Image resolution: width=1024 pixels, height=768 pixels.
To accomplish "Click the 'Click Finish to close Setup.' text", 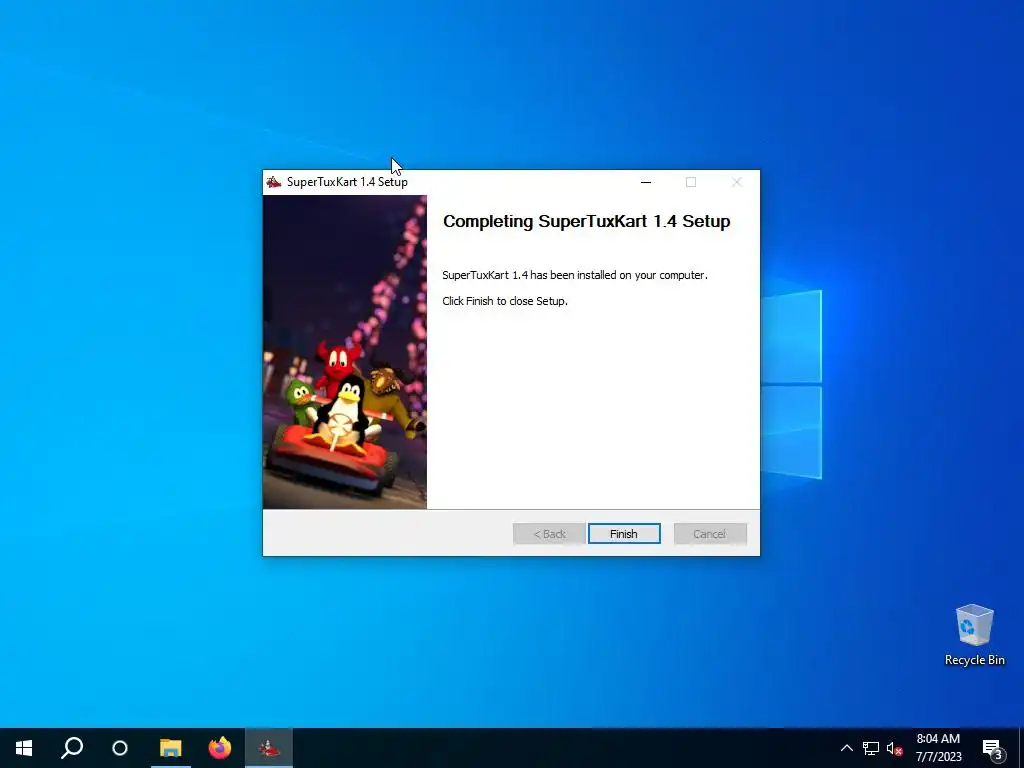I will [x=505, y=301].
